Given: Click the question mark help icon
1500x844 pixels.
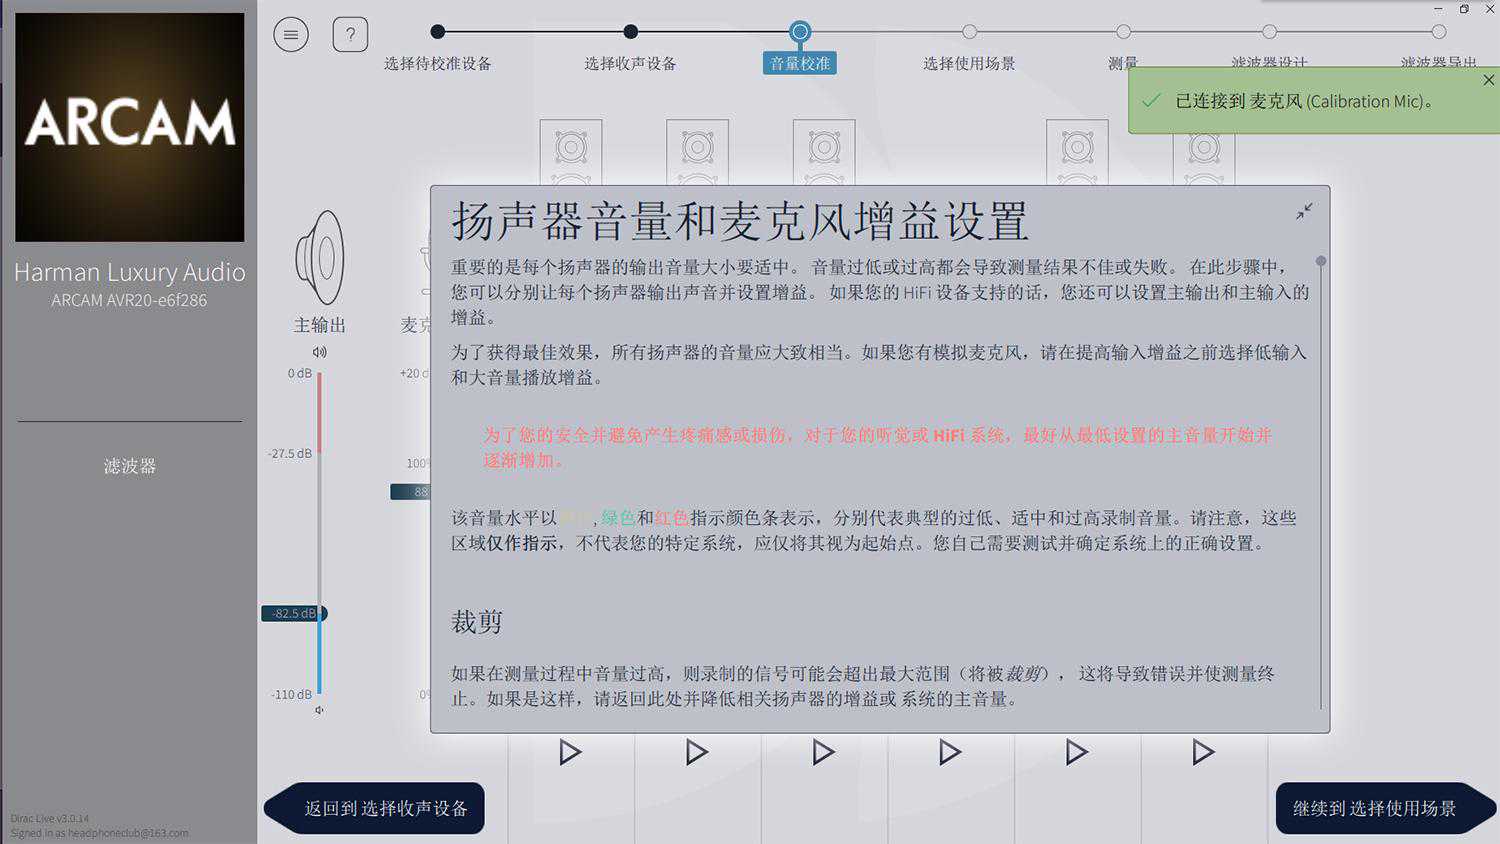Looking at the screenshot, I should 350,35.
